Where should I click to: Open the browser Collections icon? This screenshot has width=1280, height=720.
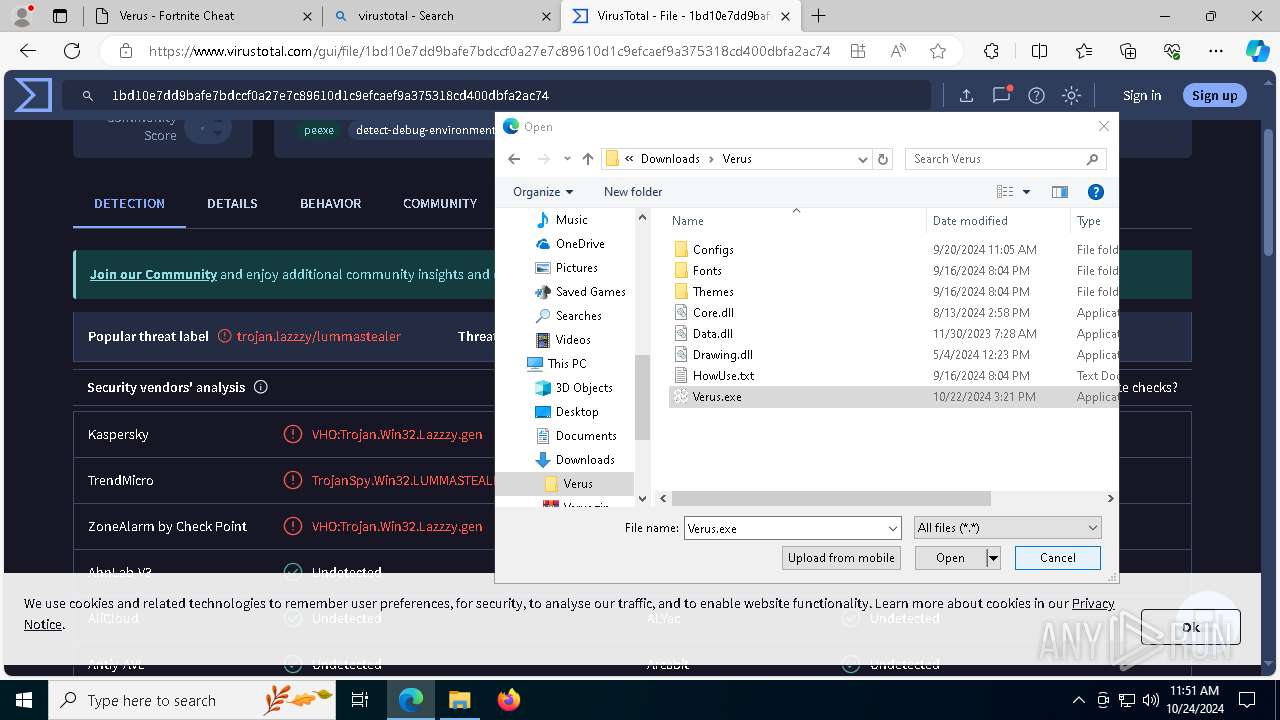click(x=1128, y=51)
